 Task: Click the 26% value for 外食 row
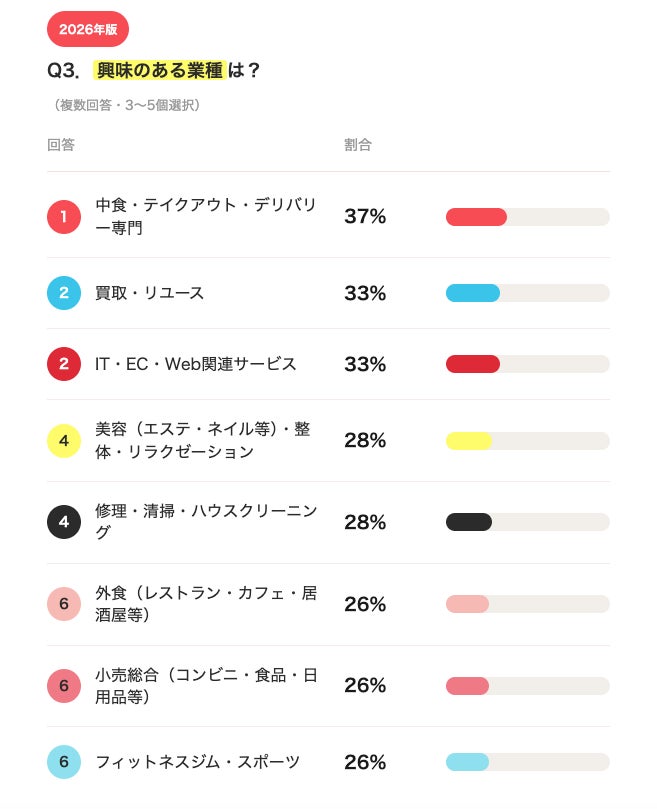click(x=365, y=604)
